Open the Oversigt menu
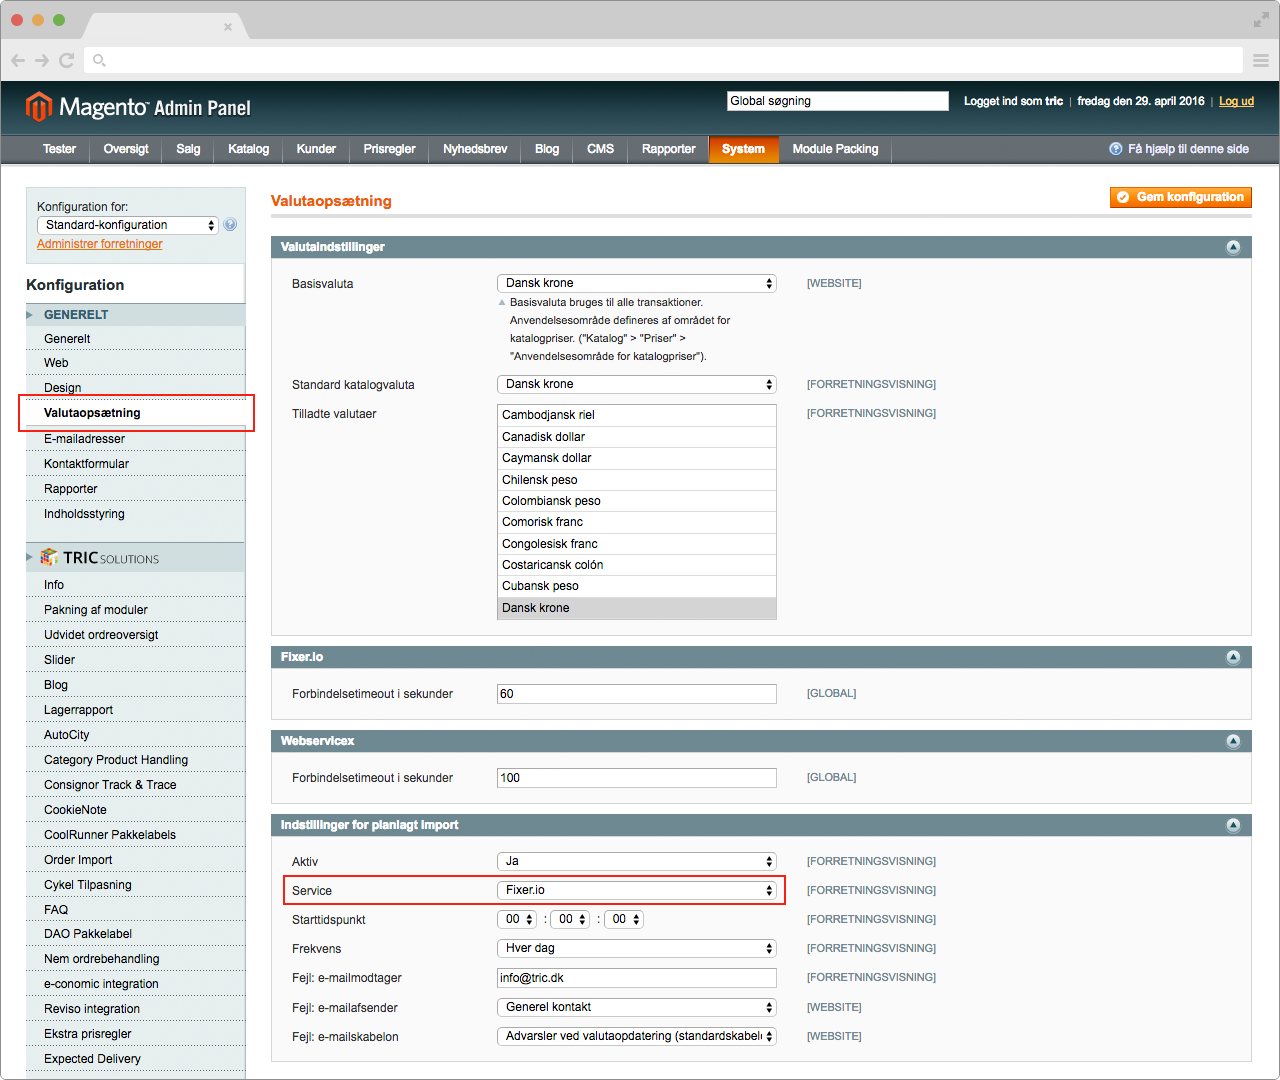The width and height of the screenshot is (1280, 1080). pos(126,149)
